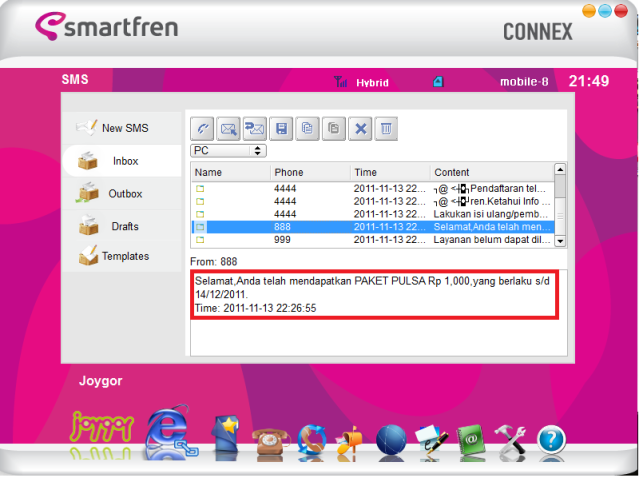Launch the Internet Explorer connection dock icon
This screenshot has height=482, width=639.
click(169, 431)
